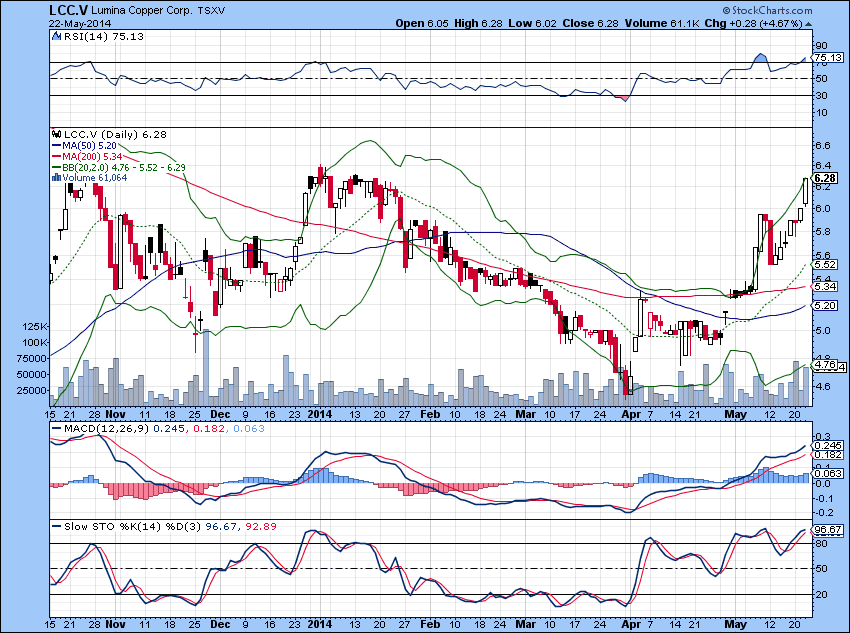Click the 0.182 MACD signal tag on right
Image resolution: width=850 pixels, height=633 pixels.
tap(828, 455)
